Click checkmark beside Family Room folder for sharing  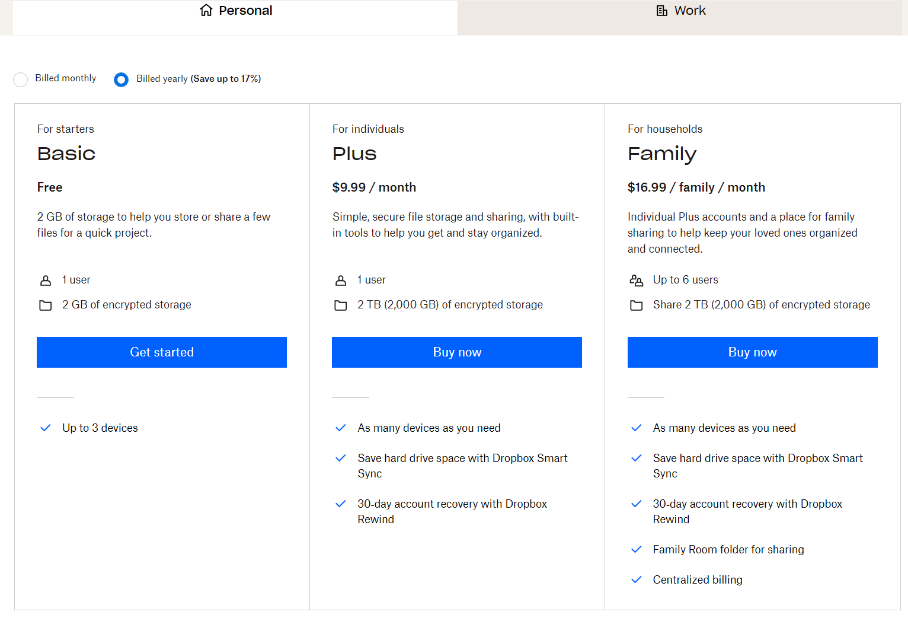[636, 549]
